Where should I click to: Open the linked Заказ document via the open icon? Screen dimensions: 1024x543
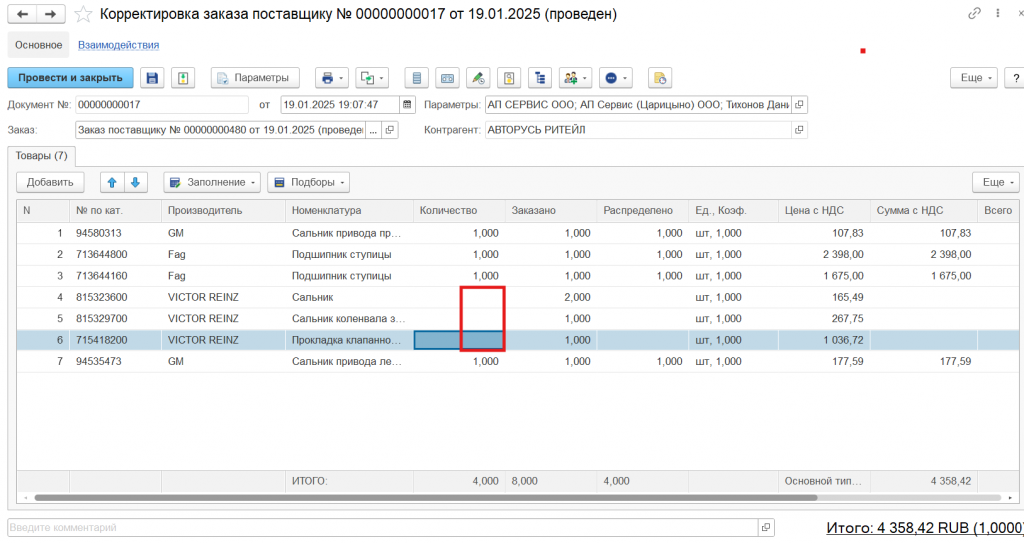tap(390, 130)
